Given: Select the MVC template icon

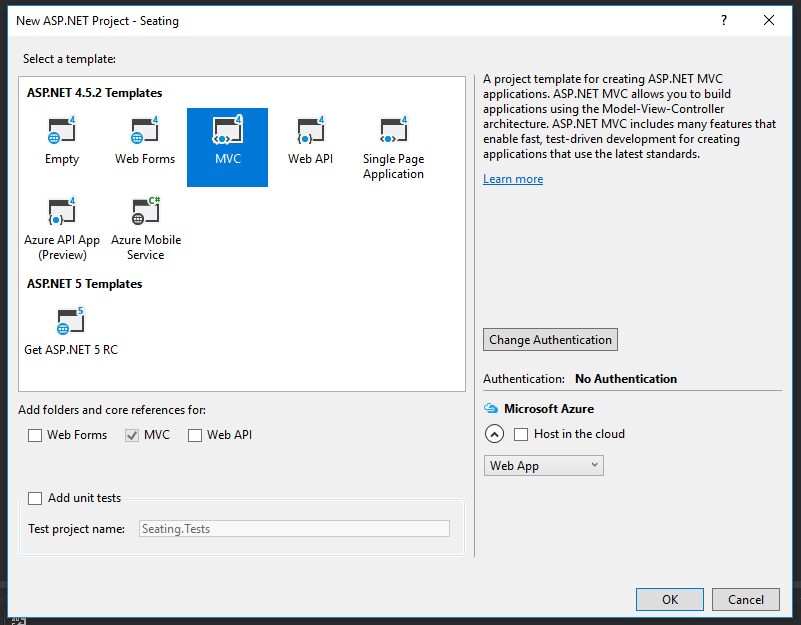Looking at the screenshot, I should point(227,130).
